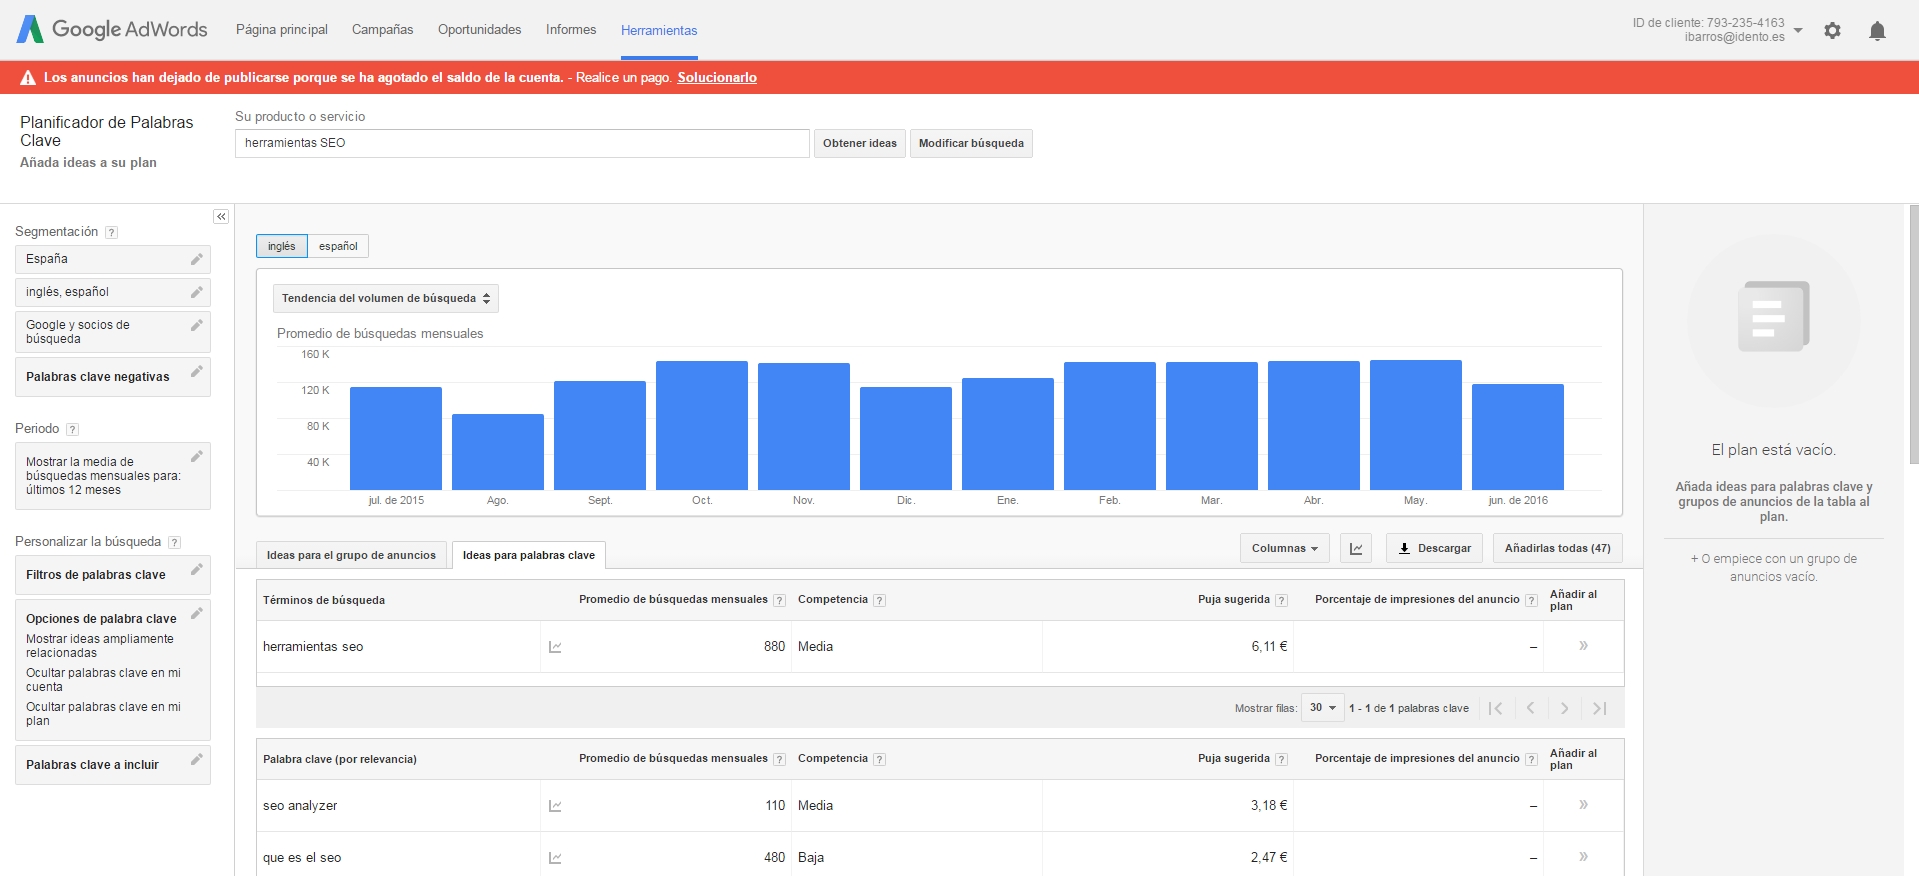1919x876 pixels.
Task: Click Términos de búsqueda column header
Action: point(324,600)
